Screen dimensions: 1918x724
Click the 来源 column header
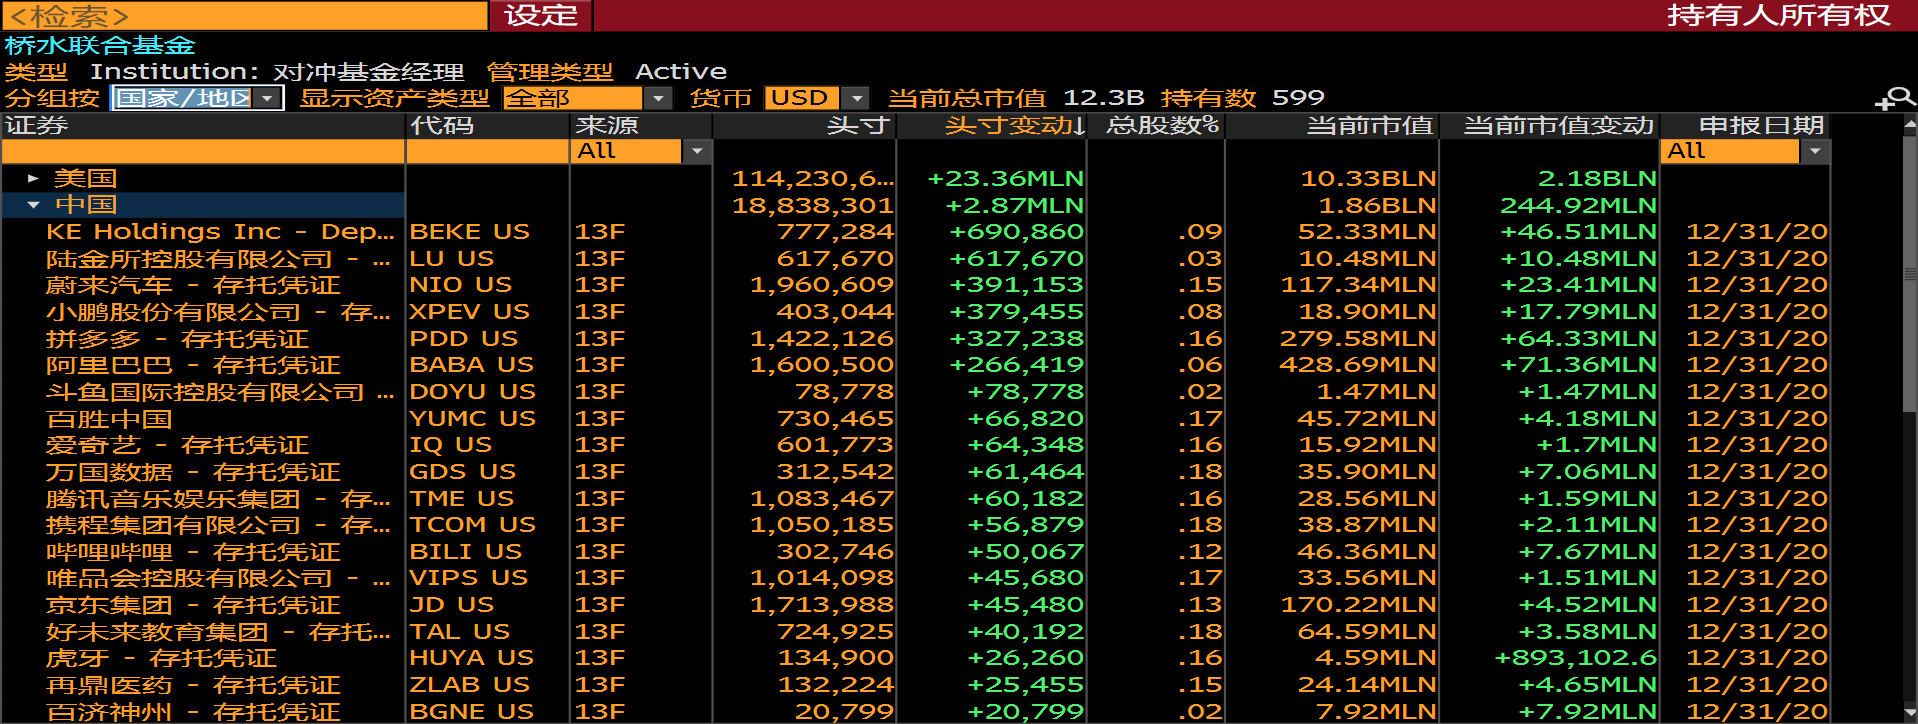click(x=641, y=125)
